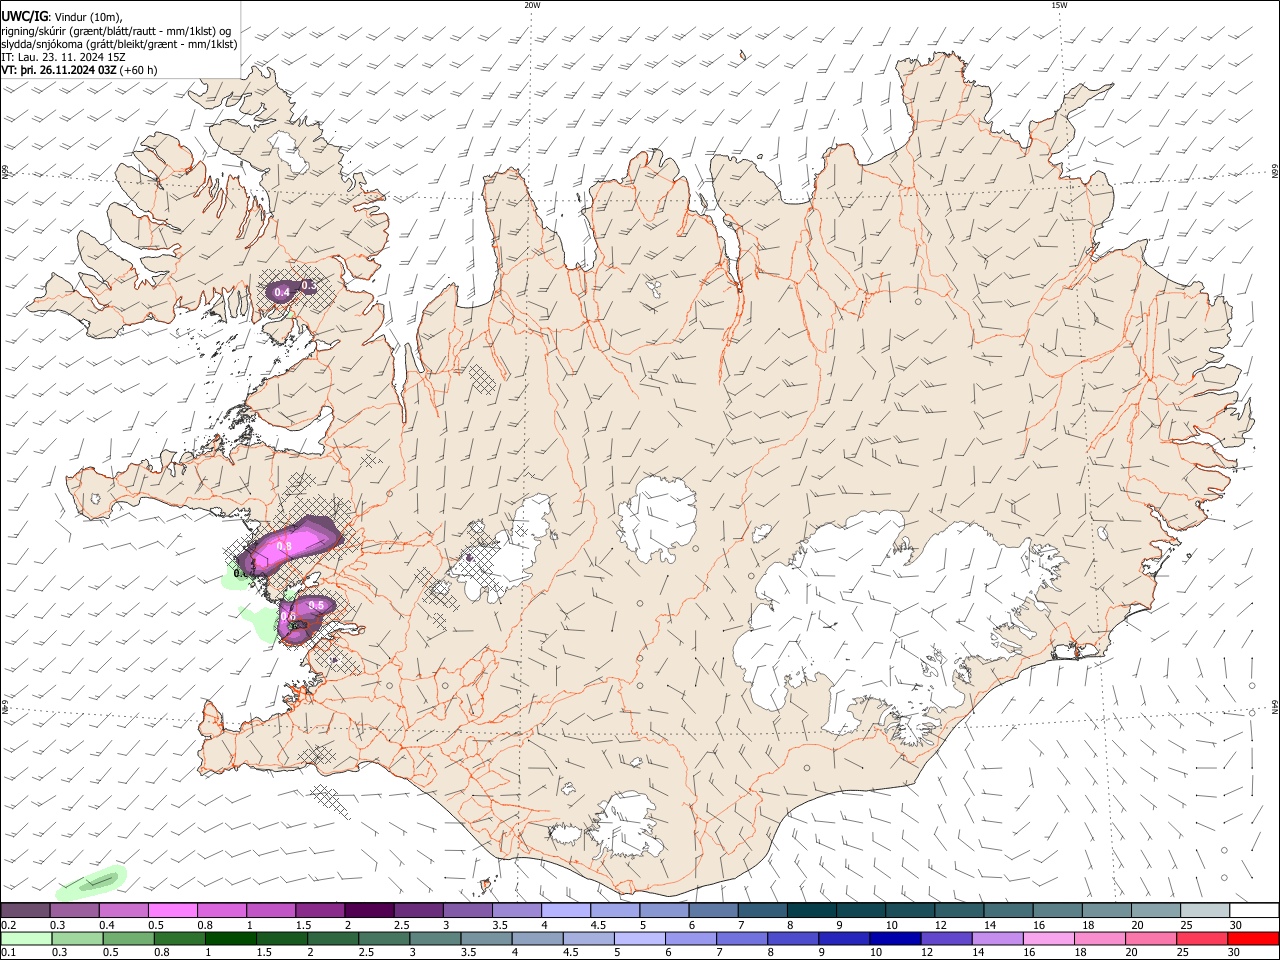
Task: Select the slate blue 6–7 swatch, upper legend
Action: tap(713, 911)
